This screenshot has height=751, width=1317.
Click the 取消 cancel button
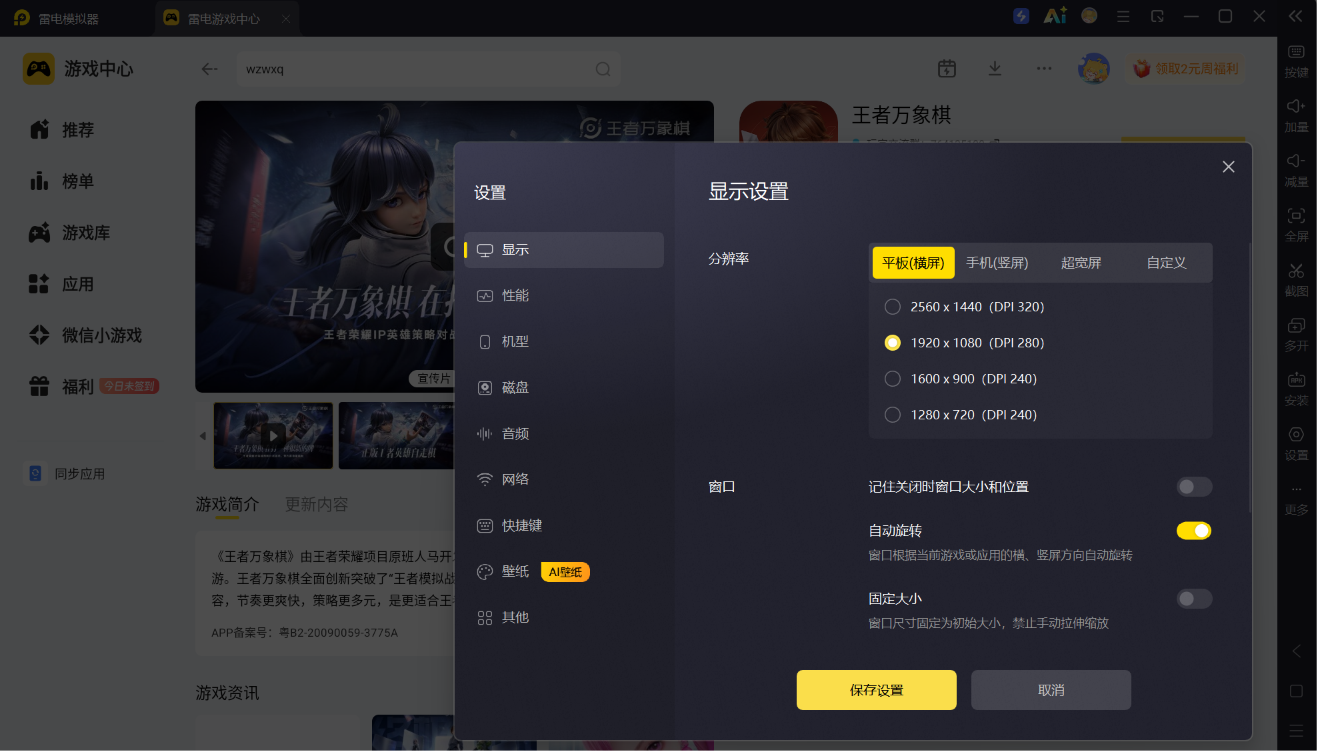(1051, 690)
